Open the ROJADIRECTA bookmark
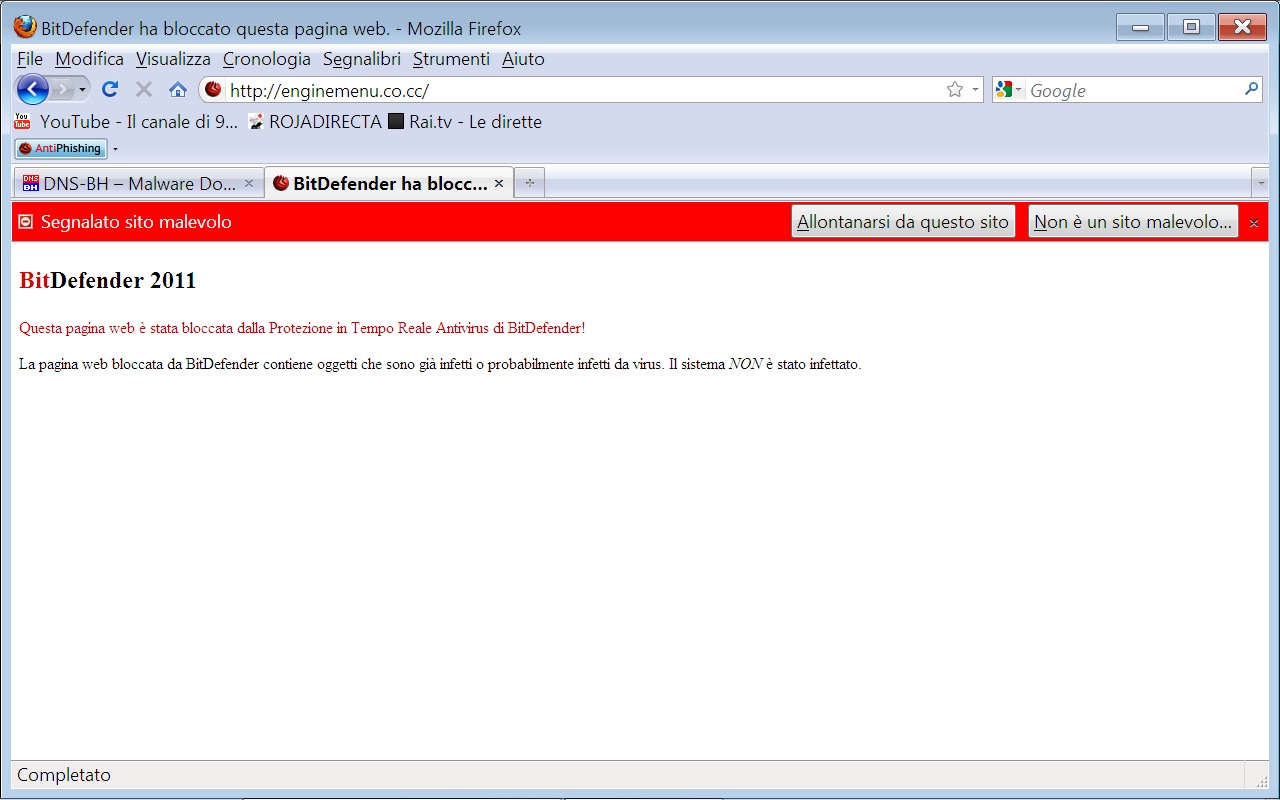1280x800 pixels. click(315, 122)
